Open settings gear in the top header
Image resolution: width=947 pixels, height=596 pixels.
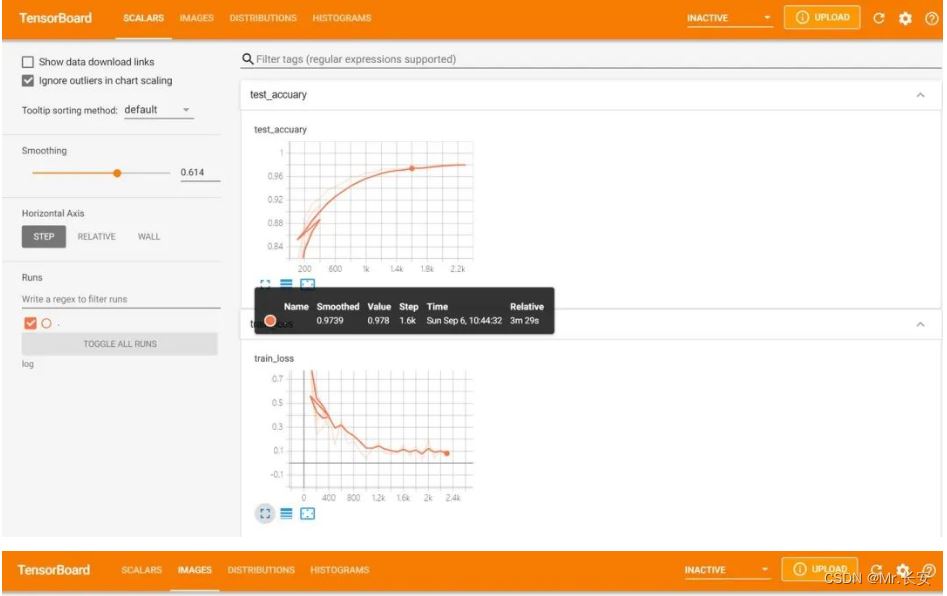pos(905,18)
